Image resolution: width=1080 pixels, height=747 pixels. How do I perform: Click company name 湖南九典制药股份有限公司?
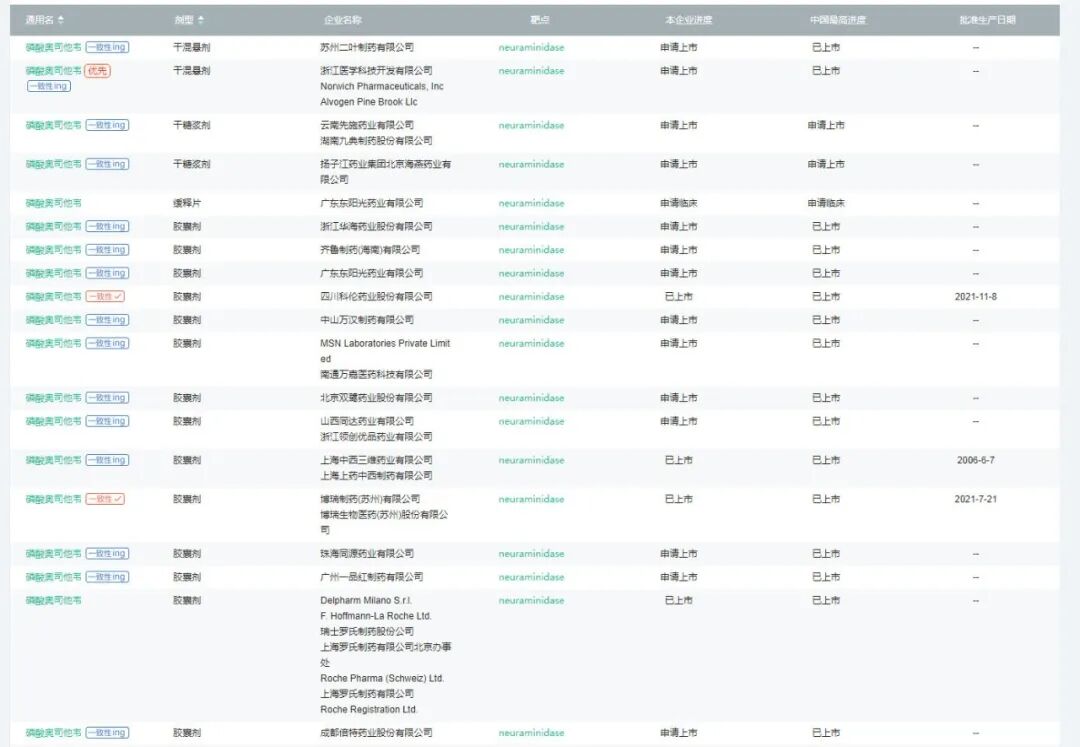pyautogui.click(x=376, y=140)
